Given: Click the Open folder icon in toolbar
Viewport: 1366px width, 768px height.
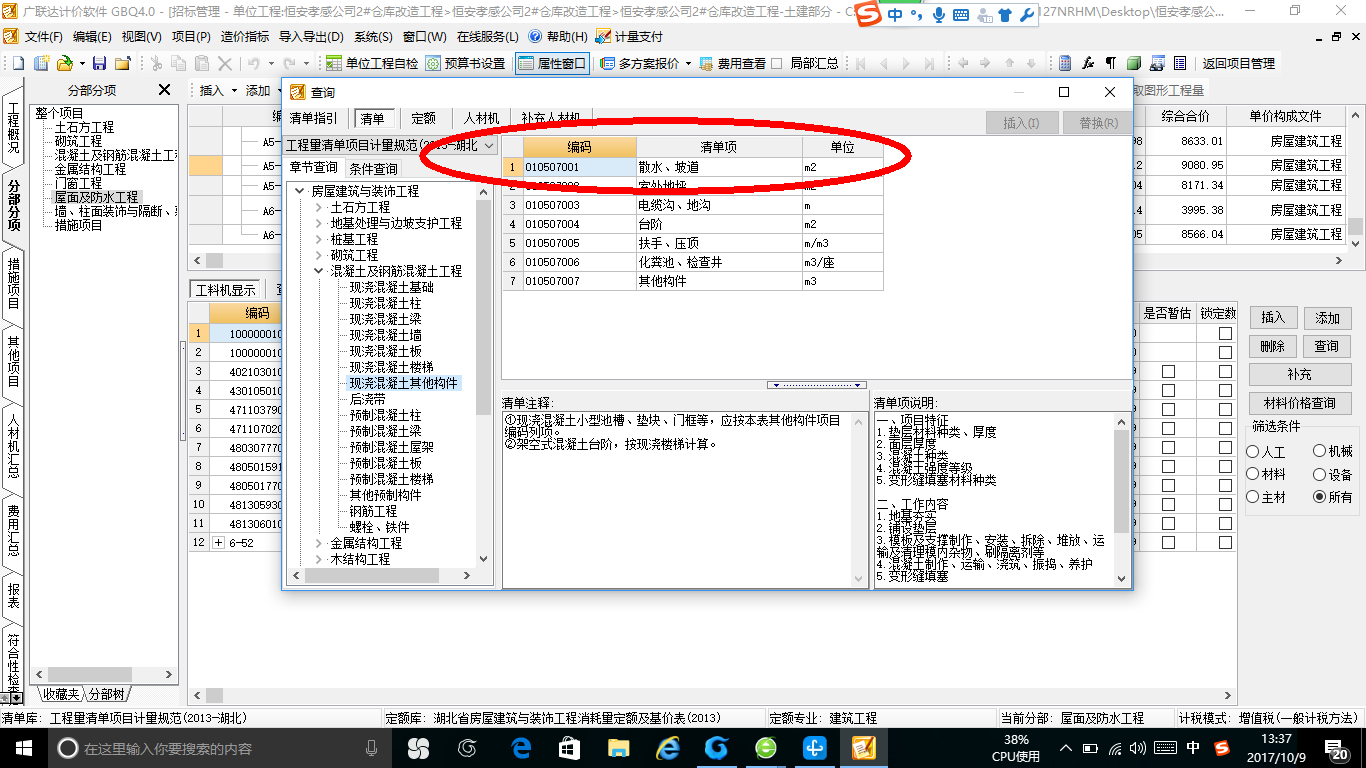Looking at the screenshot, I should pos(64,63).
